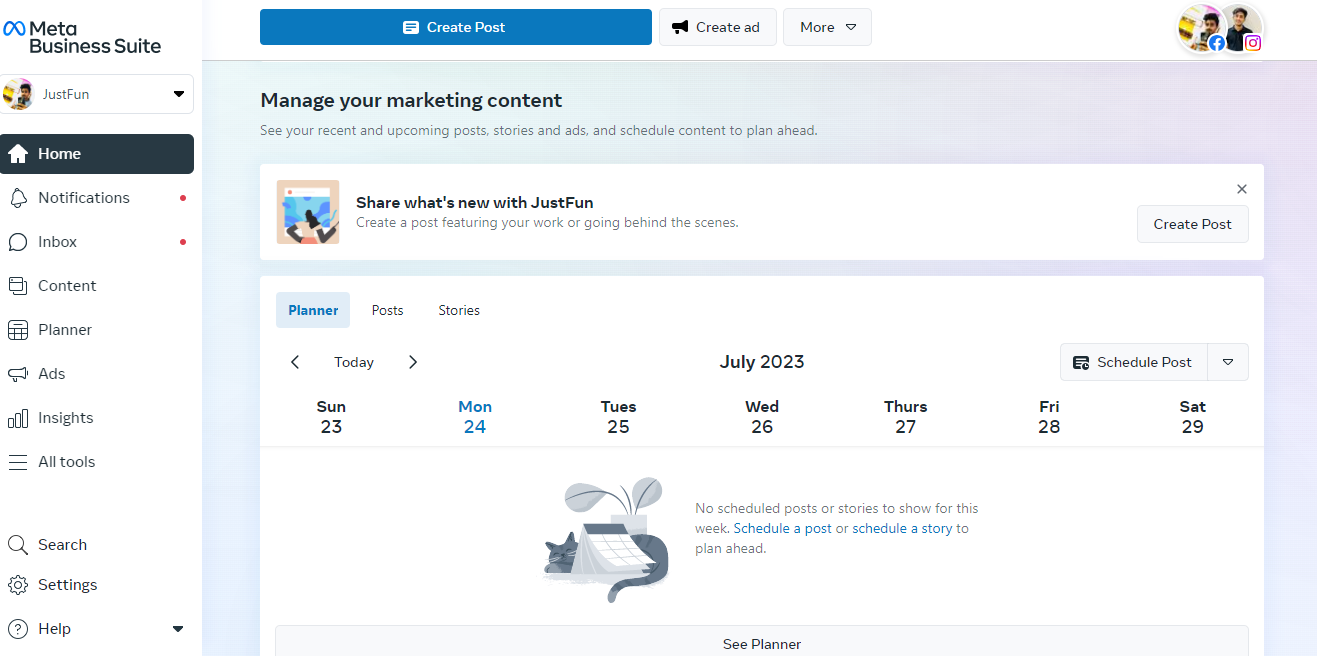Viewport: 1317px width, 656px height.
Task: Open Search
Action: click(62, 544)
